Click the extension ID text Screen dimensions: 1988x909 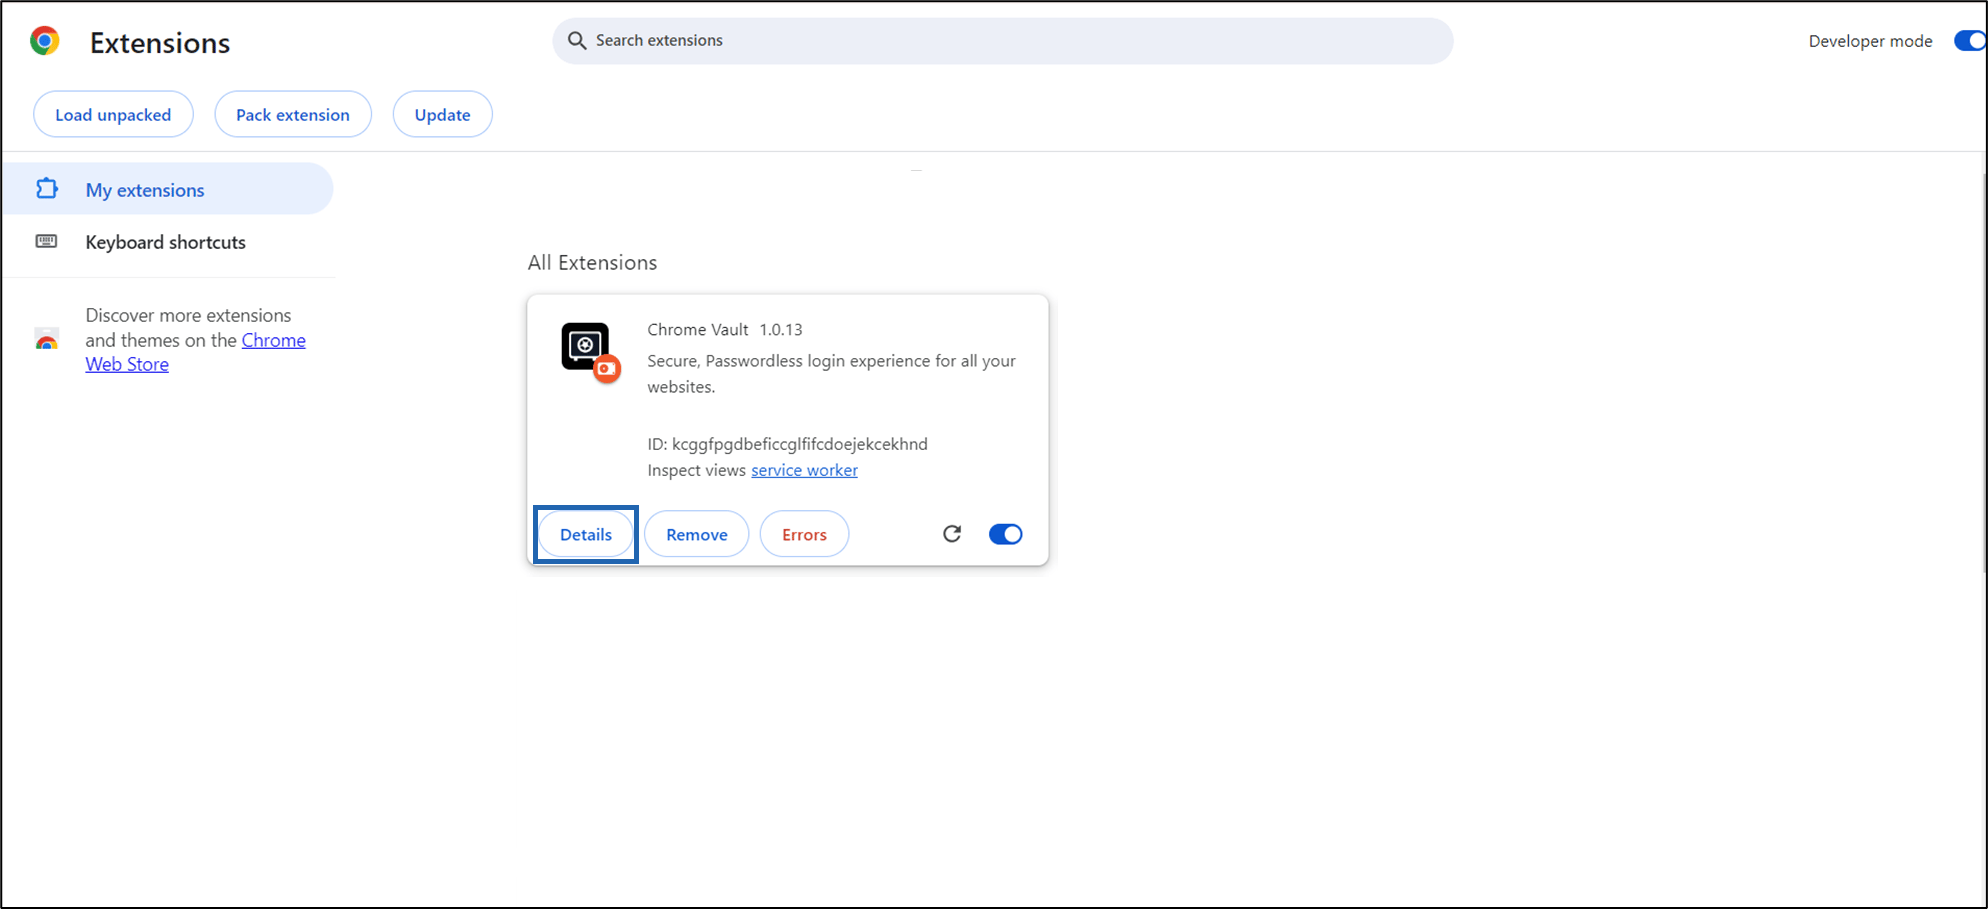point(787,444)
